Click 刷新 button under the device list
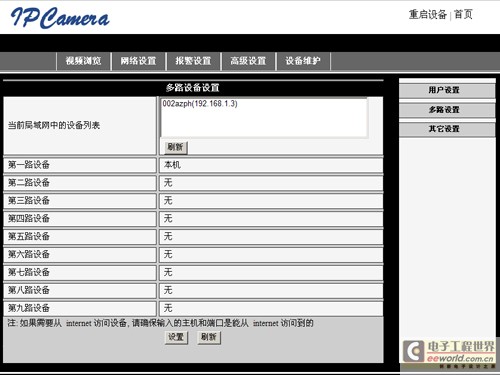 click(176, 147)
